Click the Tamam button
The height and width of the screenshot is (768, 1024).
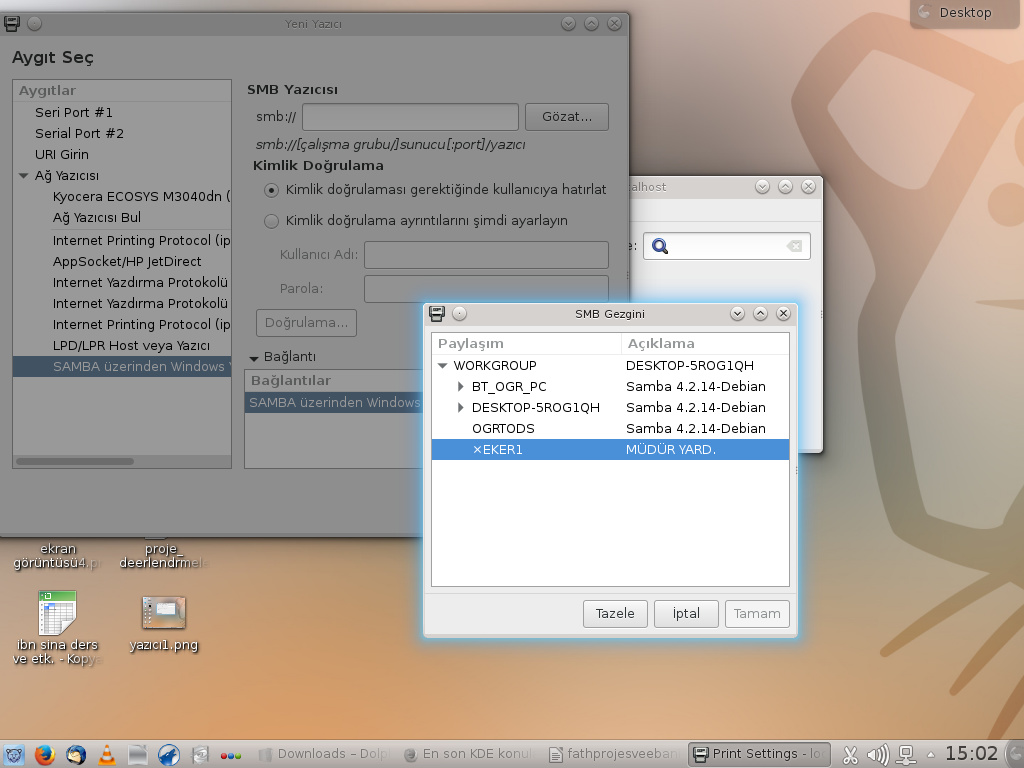tap(757, 614)
